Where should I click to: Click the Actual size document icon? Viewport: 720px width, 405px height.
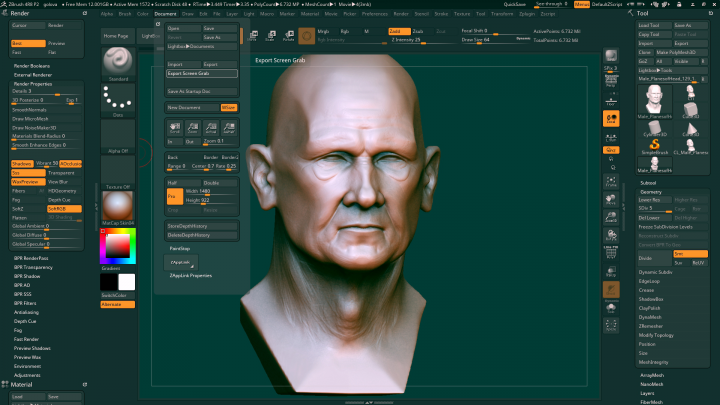point(211,127)
